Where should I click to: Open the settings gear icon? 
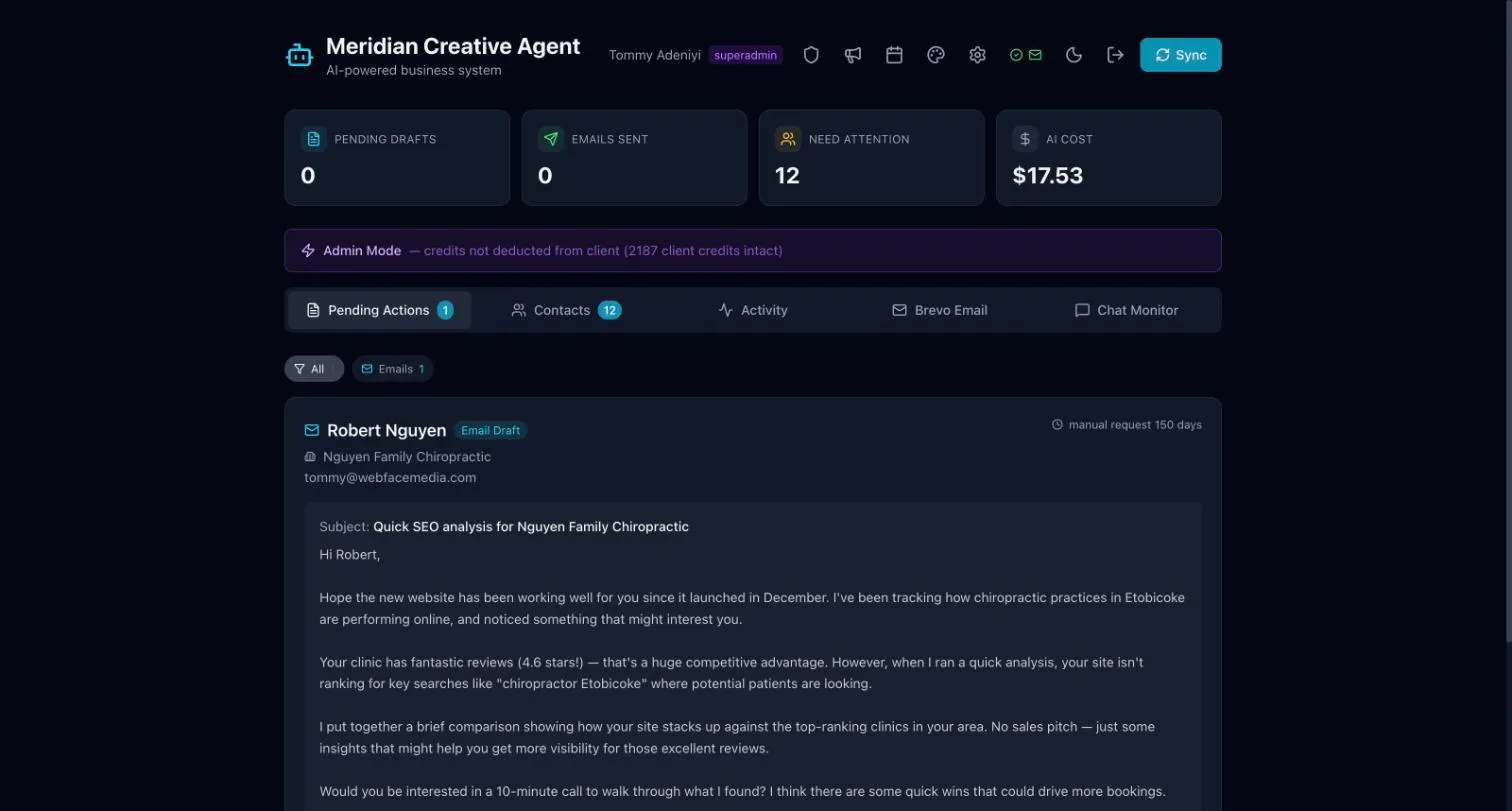977,55
